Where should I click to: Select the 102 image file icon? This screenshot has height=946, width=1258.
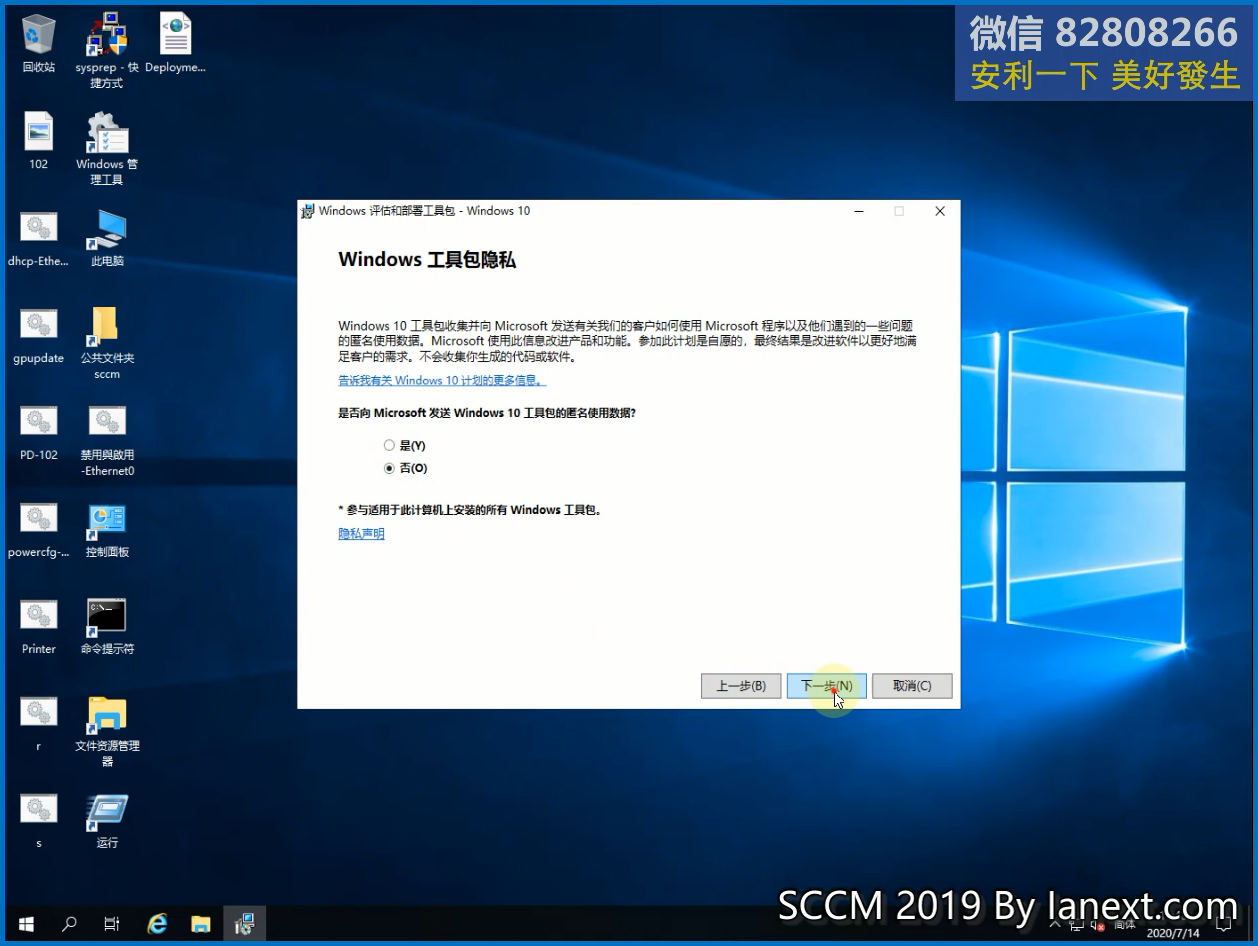tap(38, 141)
